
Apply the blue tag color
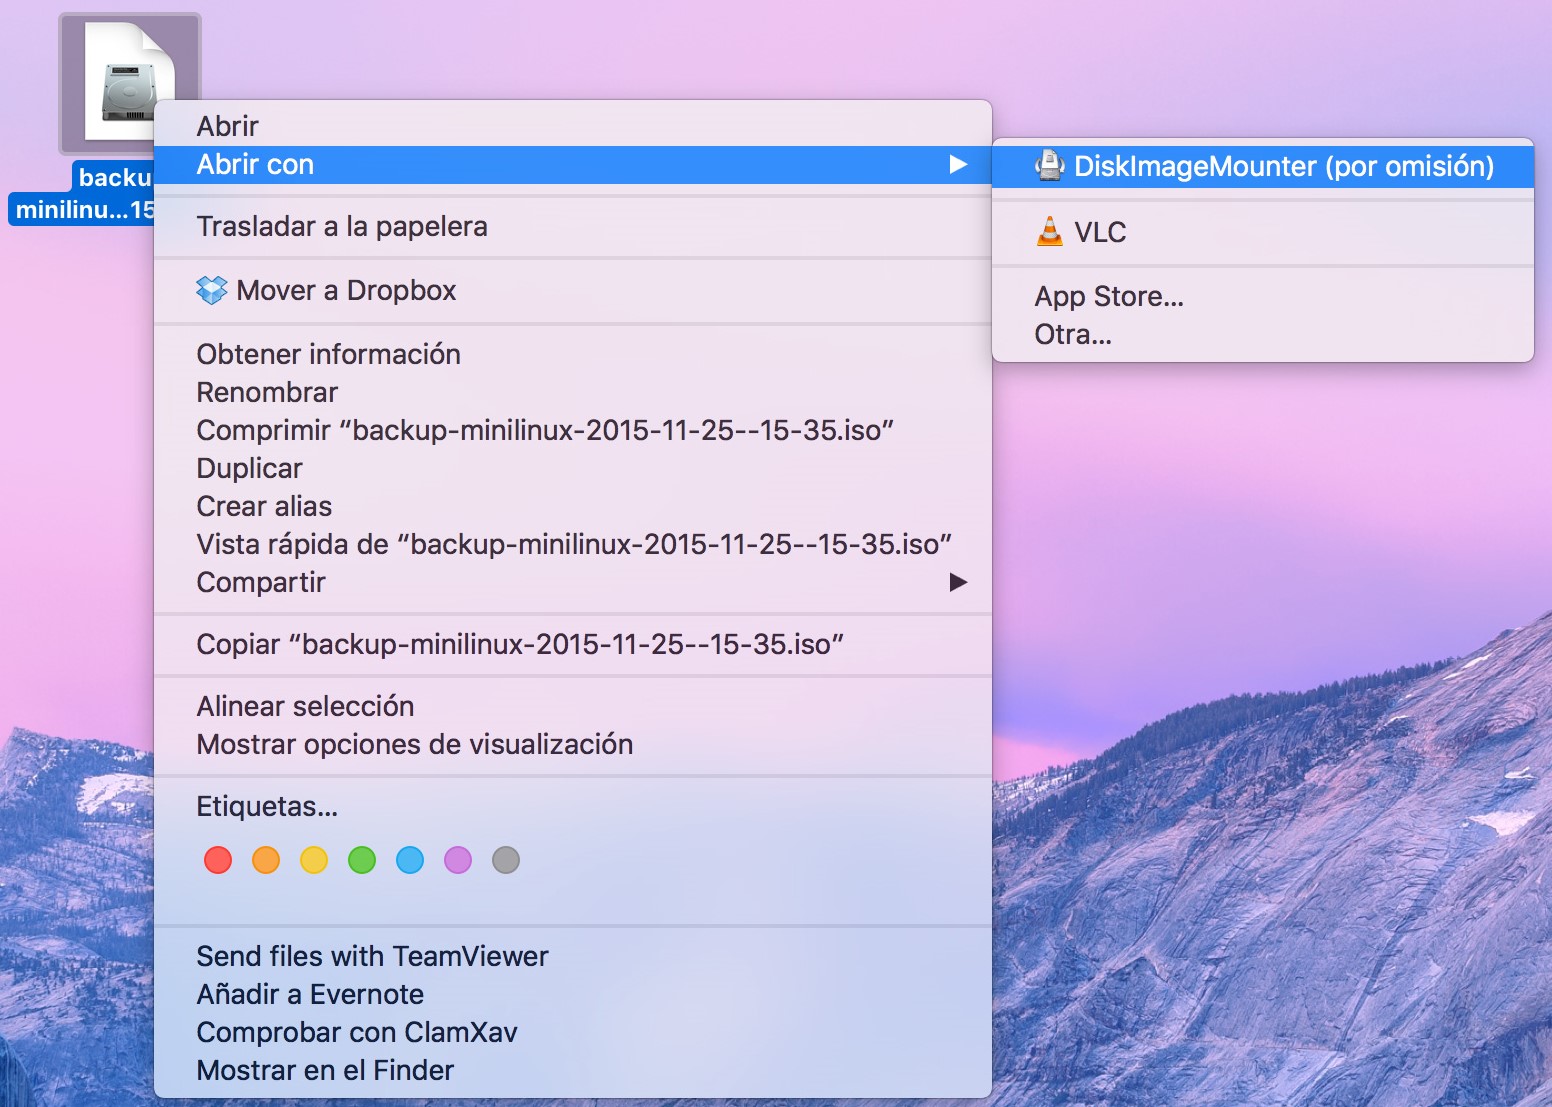pyautogui.click(x=410, y=860)
